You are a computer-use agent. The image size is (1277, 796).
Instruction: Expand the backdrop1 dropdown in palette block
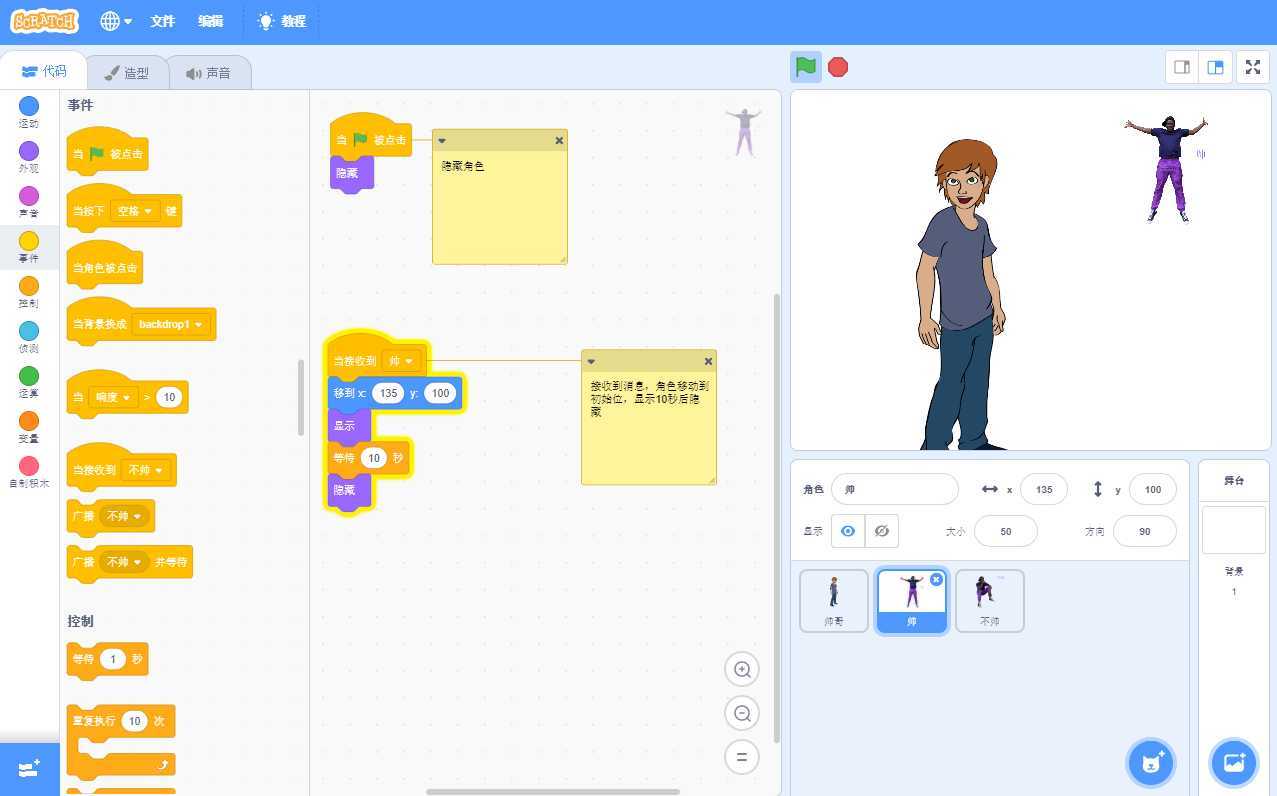point(171,324)
